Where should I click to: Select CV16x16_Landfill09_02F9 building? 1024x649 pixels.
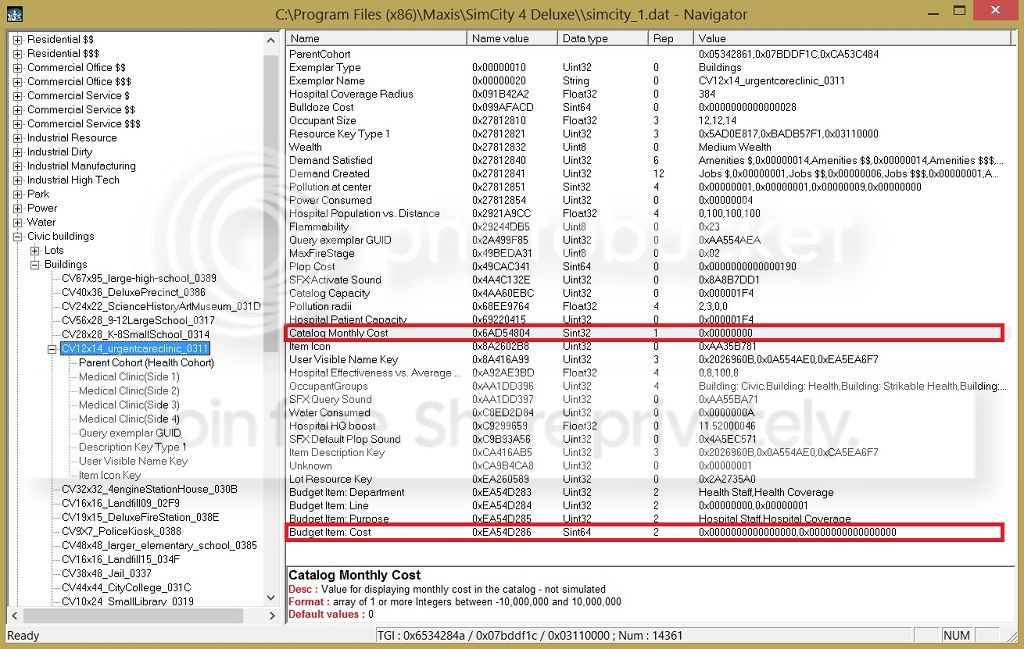pos(120,504)
